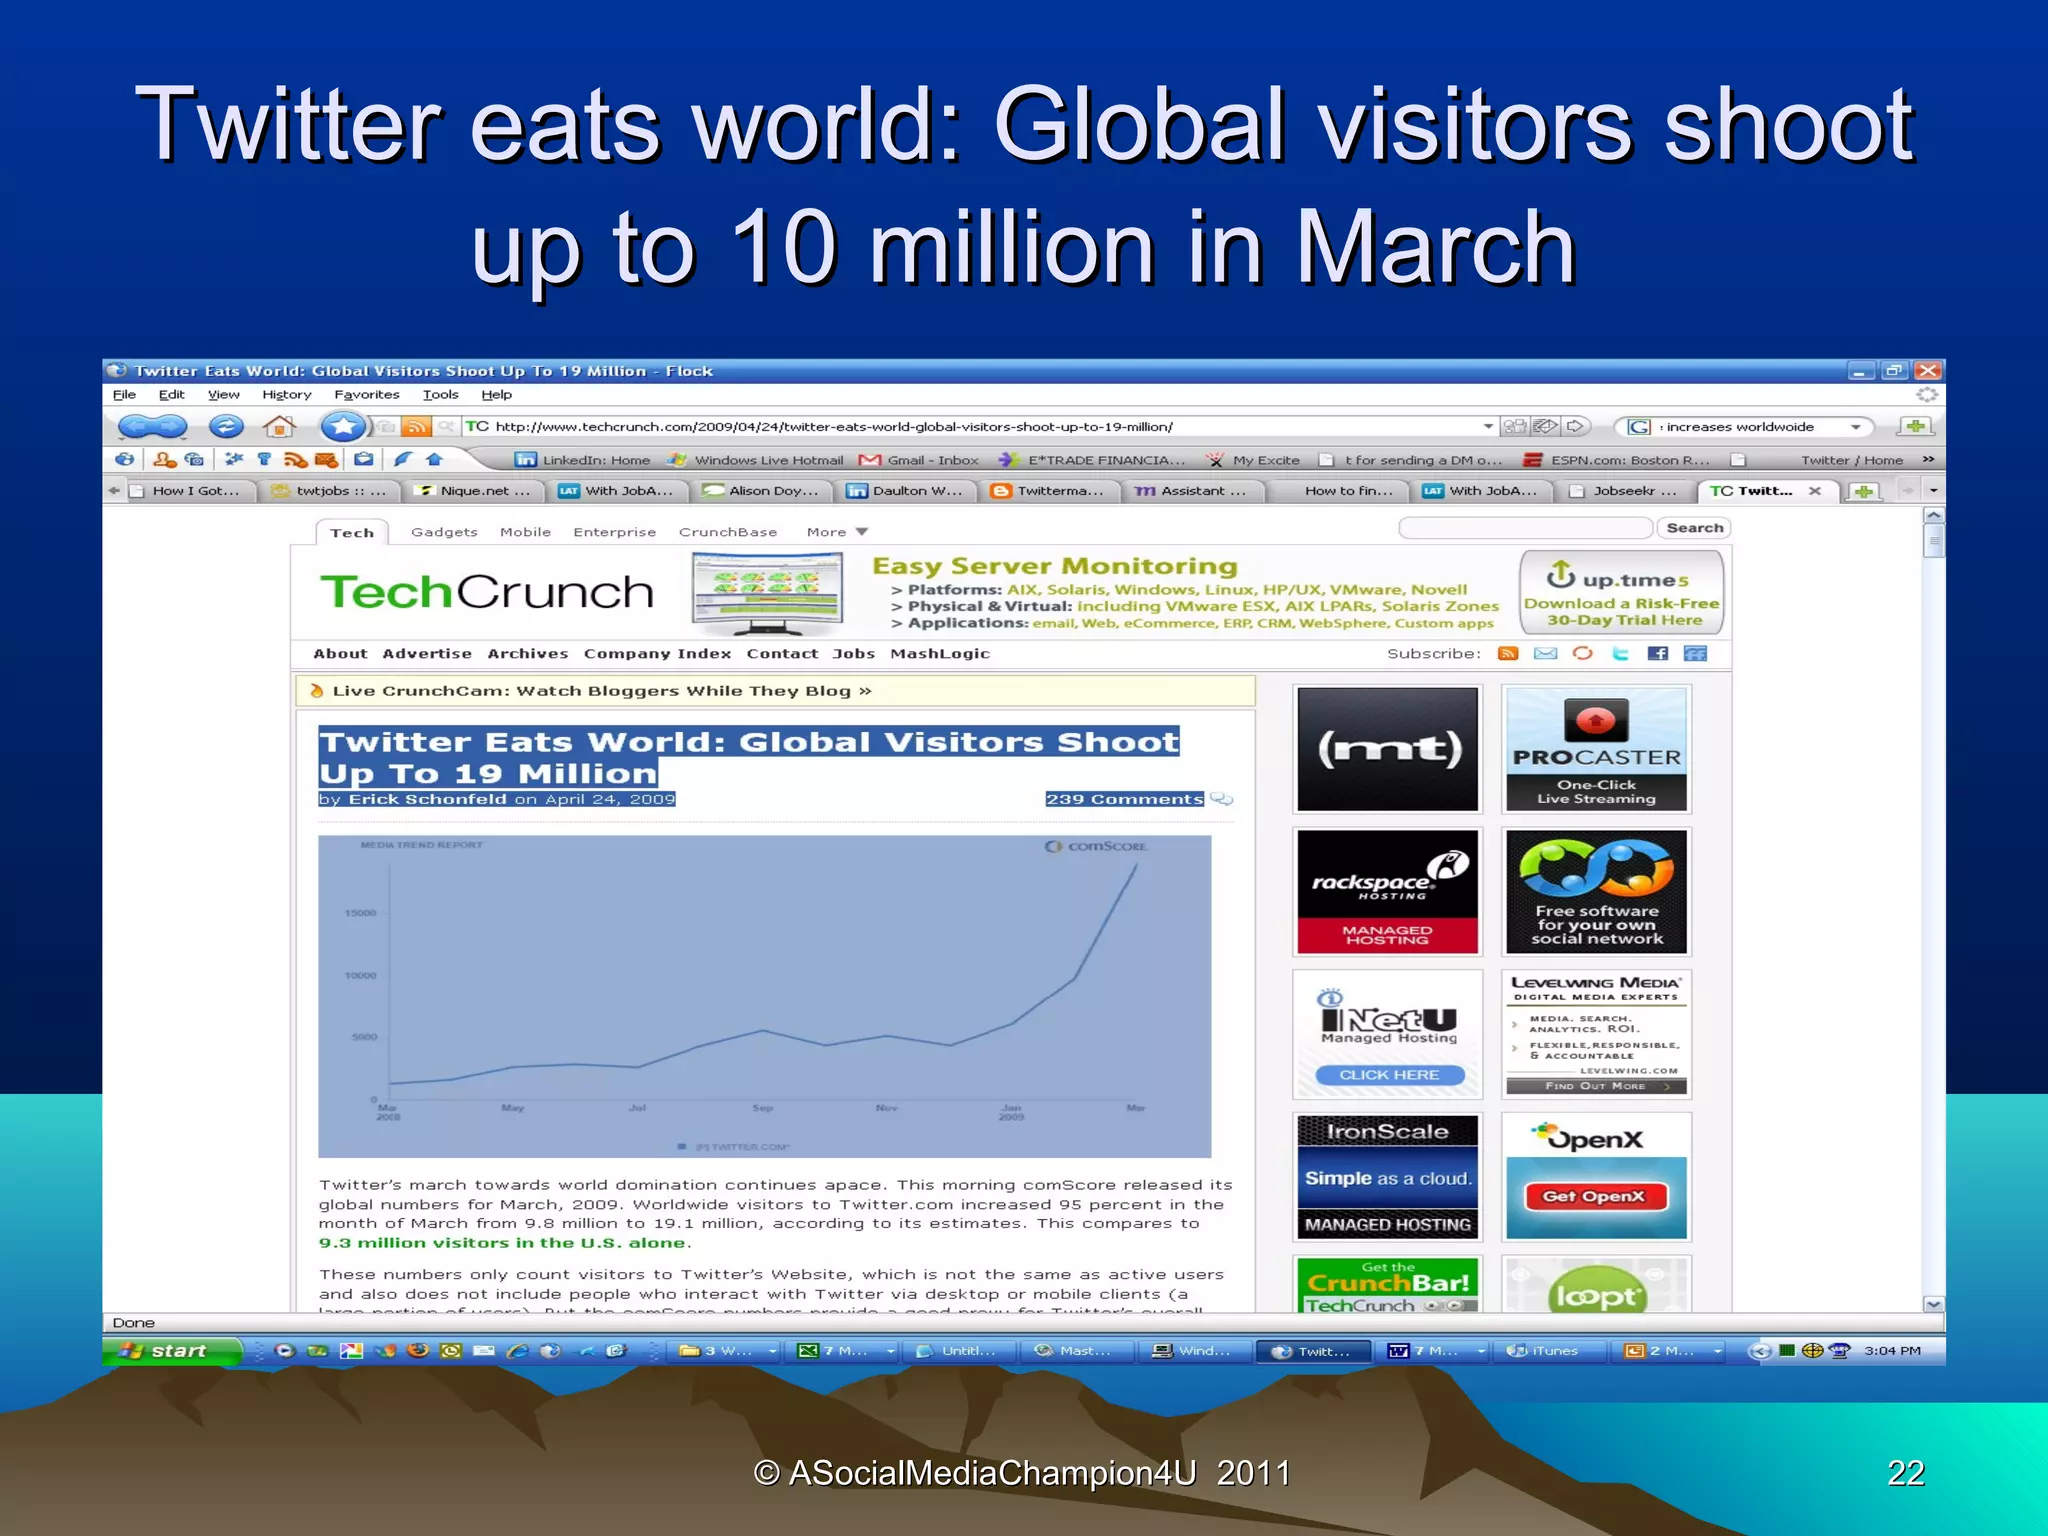
Task: Click the TechCrunch Search button
Action: coord(1694,528)
